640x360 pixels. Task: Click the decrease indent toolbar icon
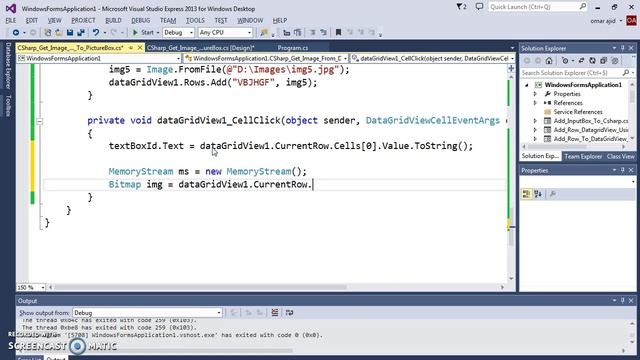(287, 32)
